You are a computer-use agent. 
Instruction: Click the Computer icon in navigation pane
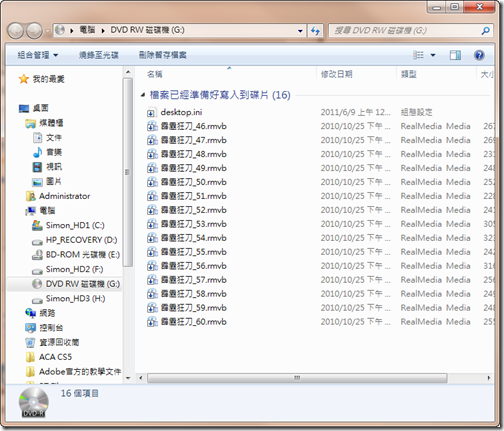click(x=31, y=211)
